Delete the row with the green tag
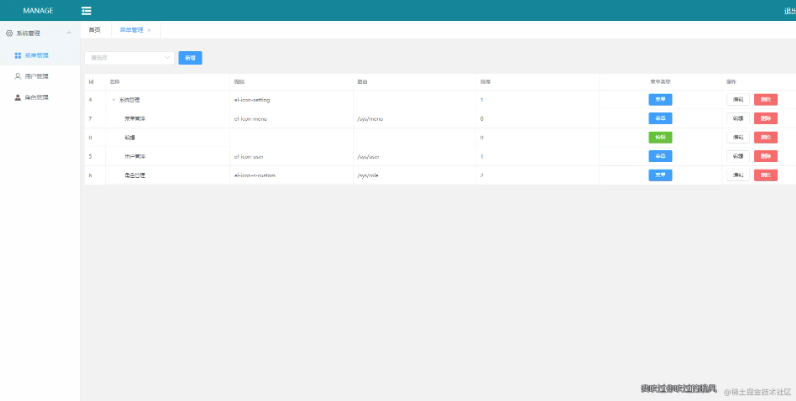796x401 pixels. tap(766, 137)
